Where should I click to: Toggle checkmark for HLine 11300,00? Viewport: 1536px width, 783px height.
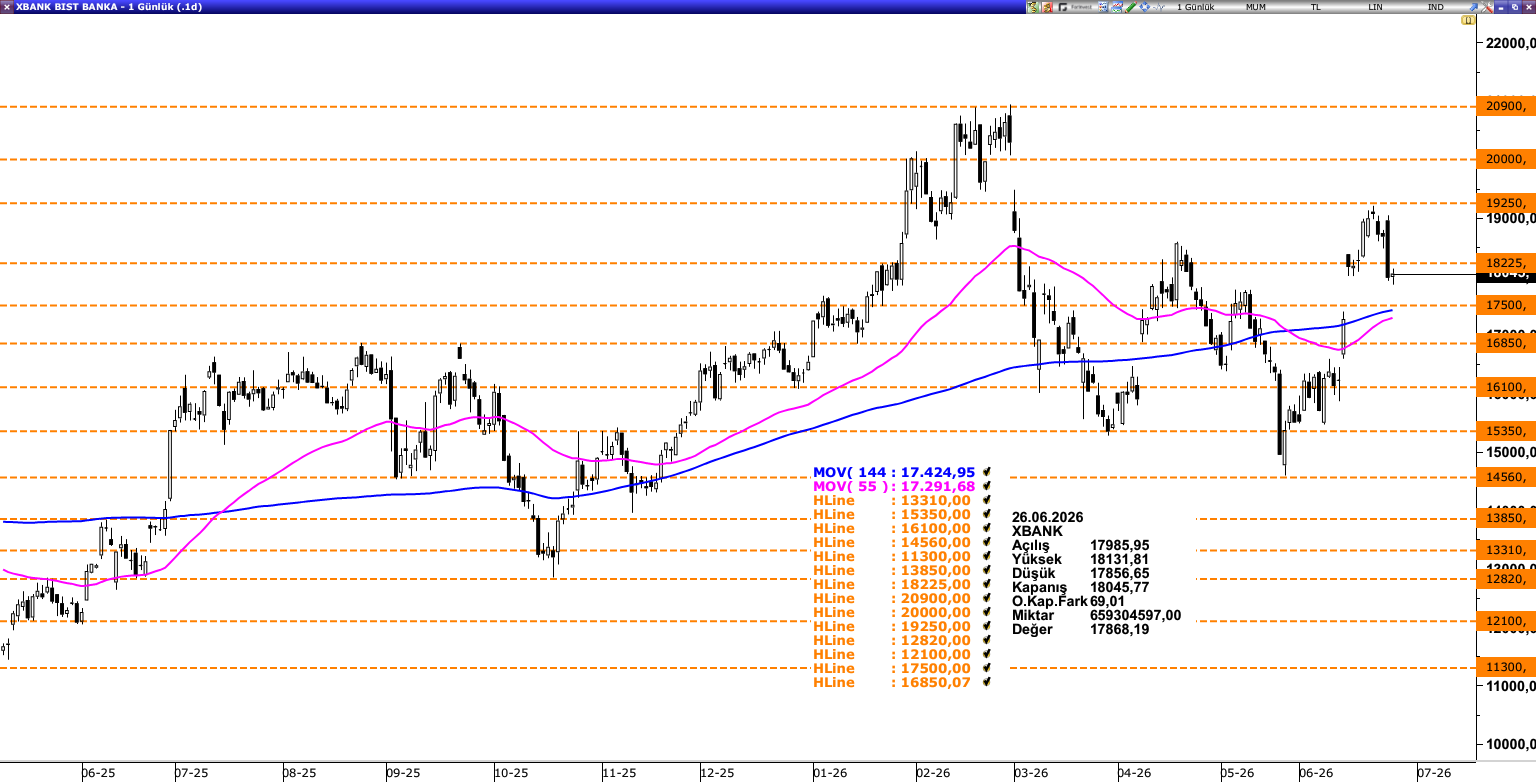pyautogui.click(x=986, y=556)
